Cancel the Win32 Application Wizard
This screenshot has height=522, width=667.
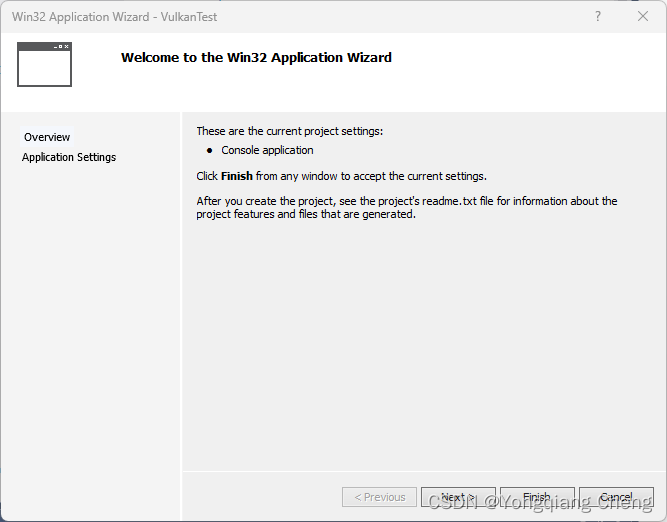pos(616,497)
